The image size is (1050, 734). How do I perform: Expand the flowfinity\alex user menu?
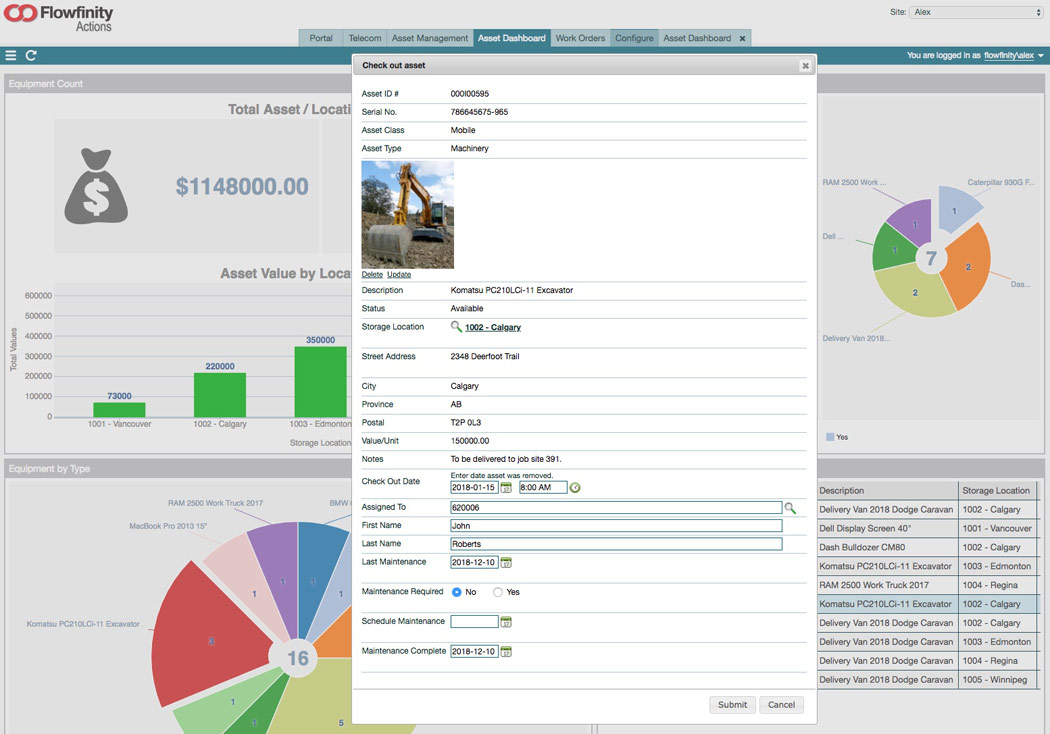1040,56
